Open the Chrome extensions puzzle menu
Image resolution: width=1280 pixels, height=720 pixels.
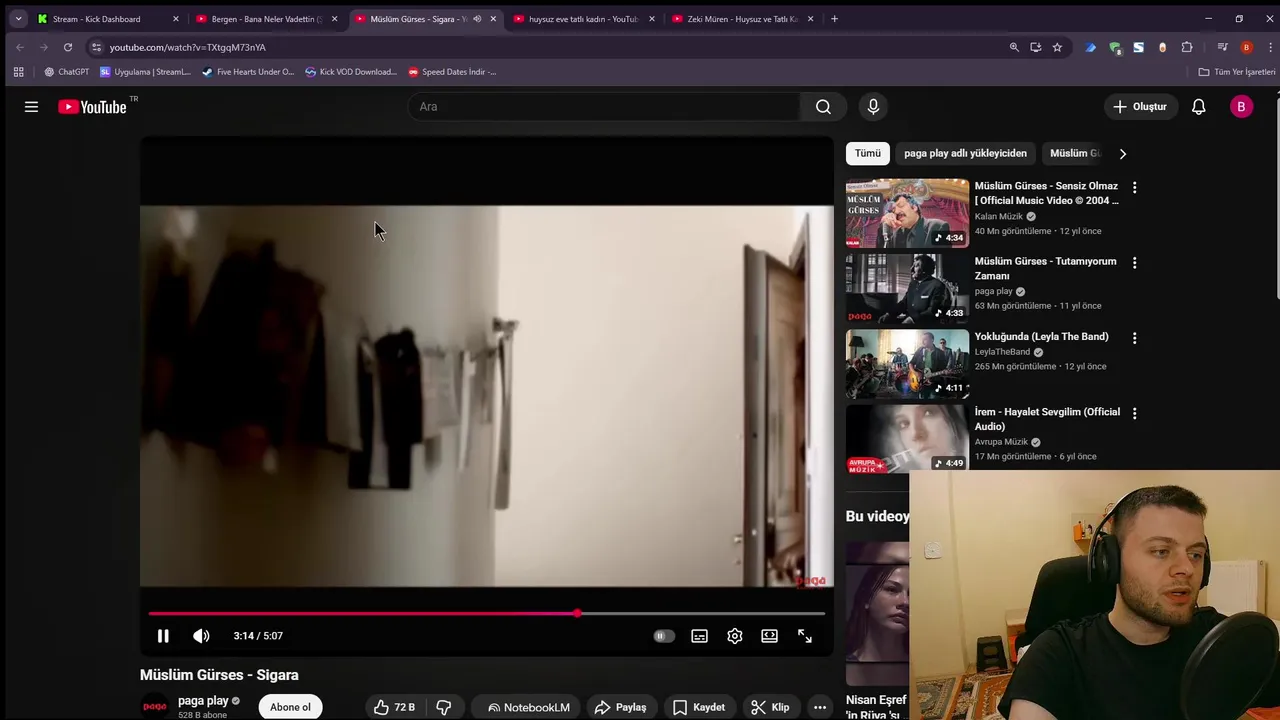[1187, 47]
